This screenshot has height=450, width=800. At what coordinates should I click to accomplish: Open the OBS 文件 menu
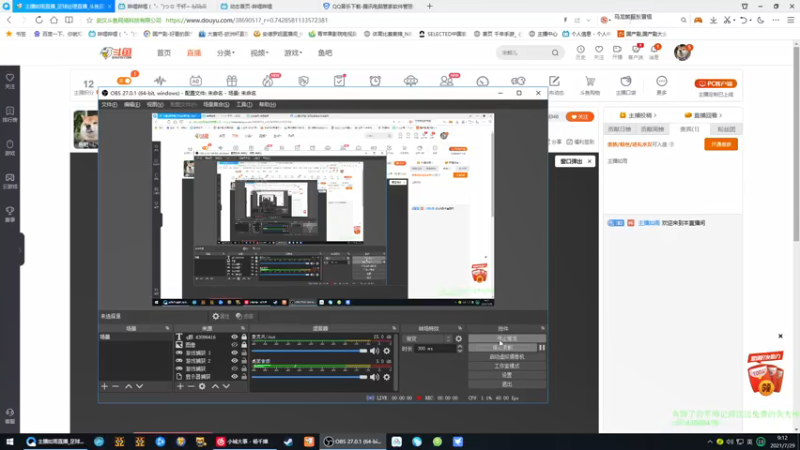click(x=109, y=105)
